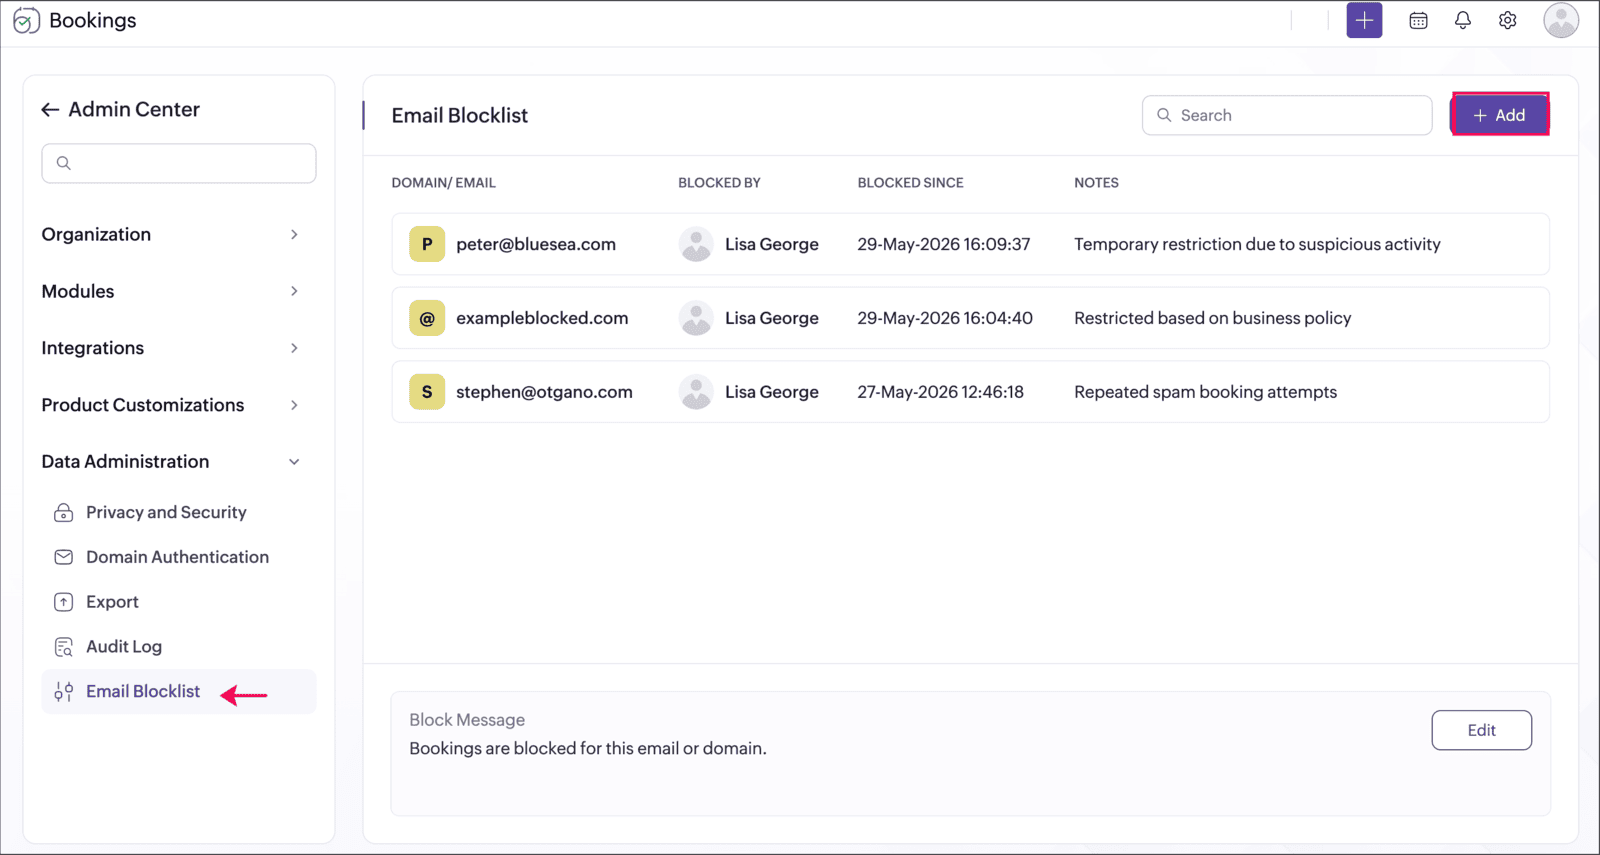Viewport: 1600px width, 855px height.
Task: Expand the Organization section chevron
Action: coord(294,234)
